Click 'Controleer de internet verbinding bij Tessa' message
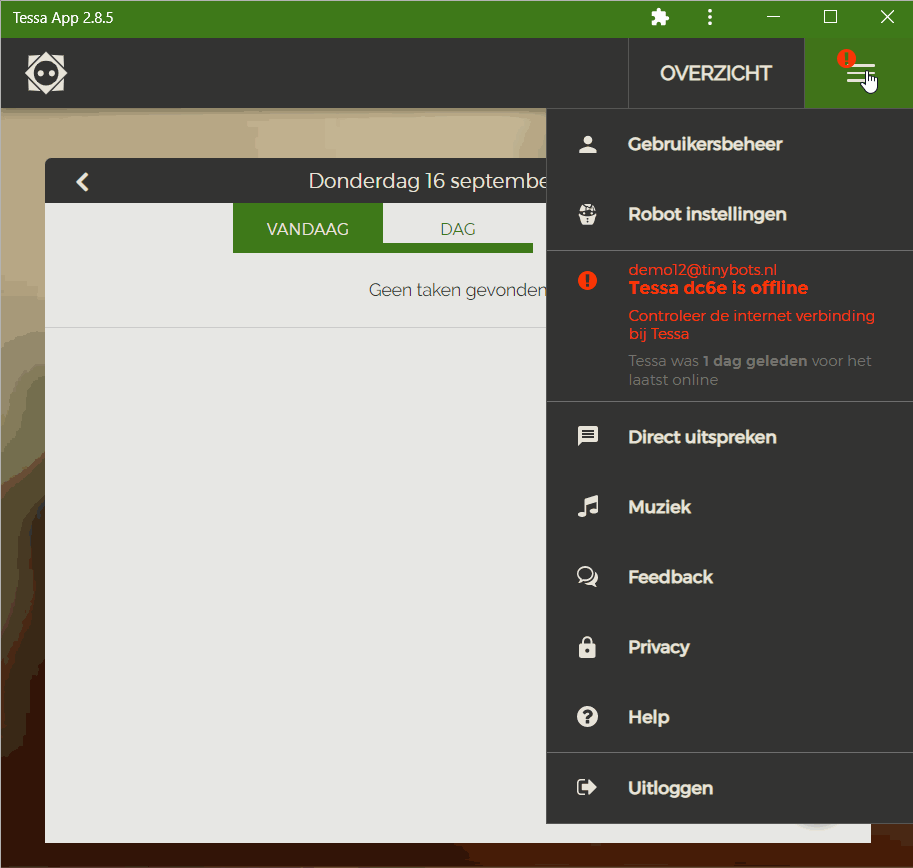The image size is (913, 868). (752, 324)
